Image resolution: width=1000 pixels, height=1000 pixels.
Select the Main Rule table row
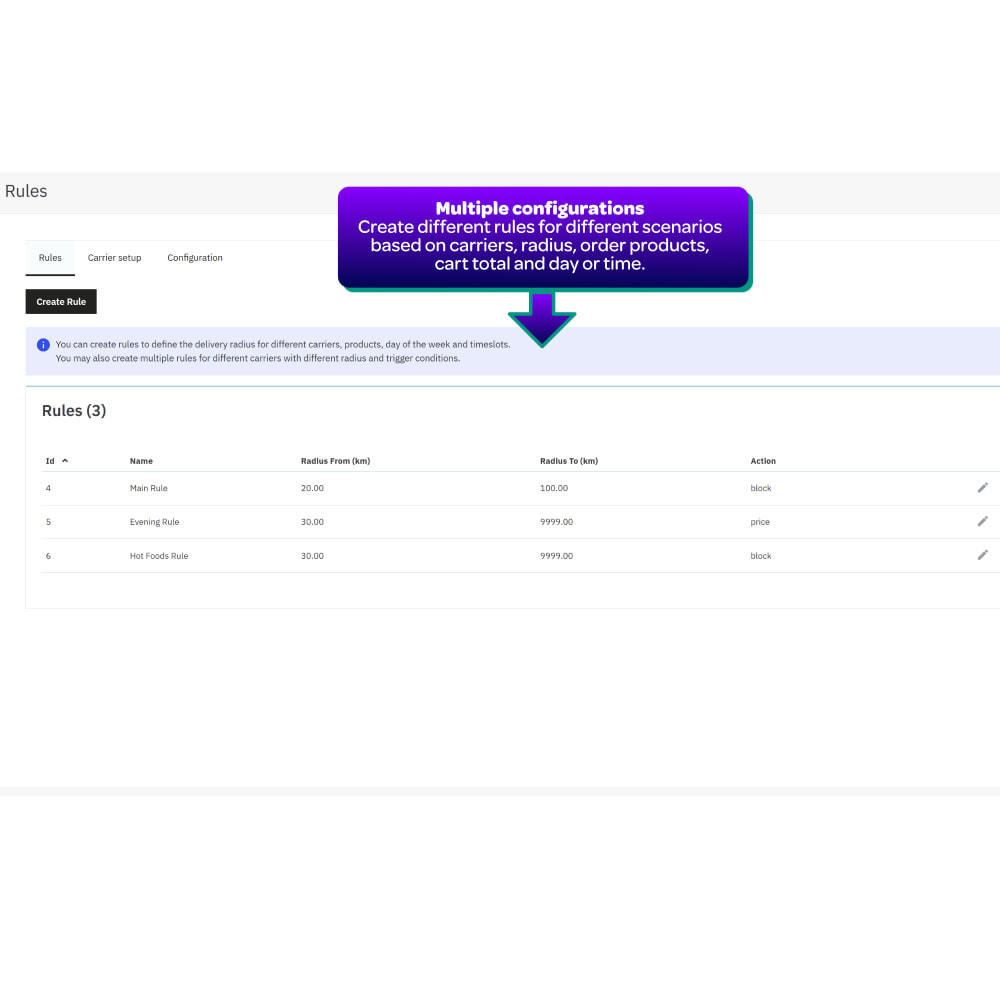[x=400, y=488]
